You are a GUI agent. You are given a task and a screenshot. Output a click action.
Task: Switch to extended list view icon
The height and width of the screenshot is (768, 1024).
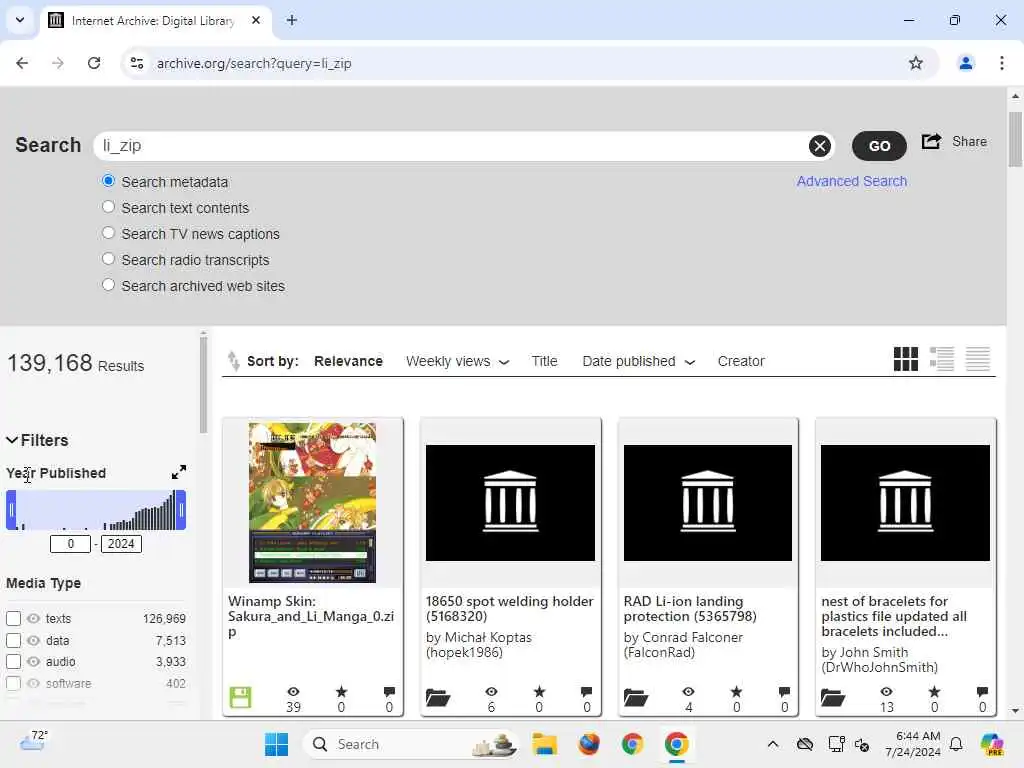pos(942,359)
